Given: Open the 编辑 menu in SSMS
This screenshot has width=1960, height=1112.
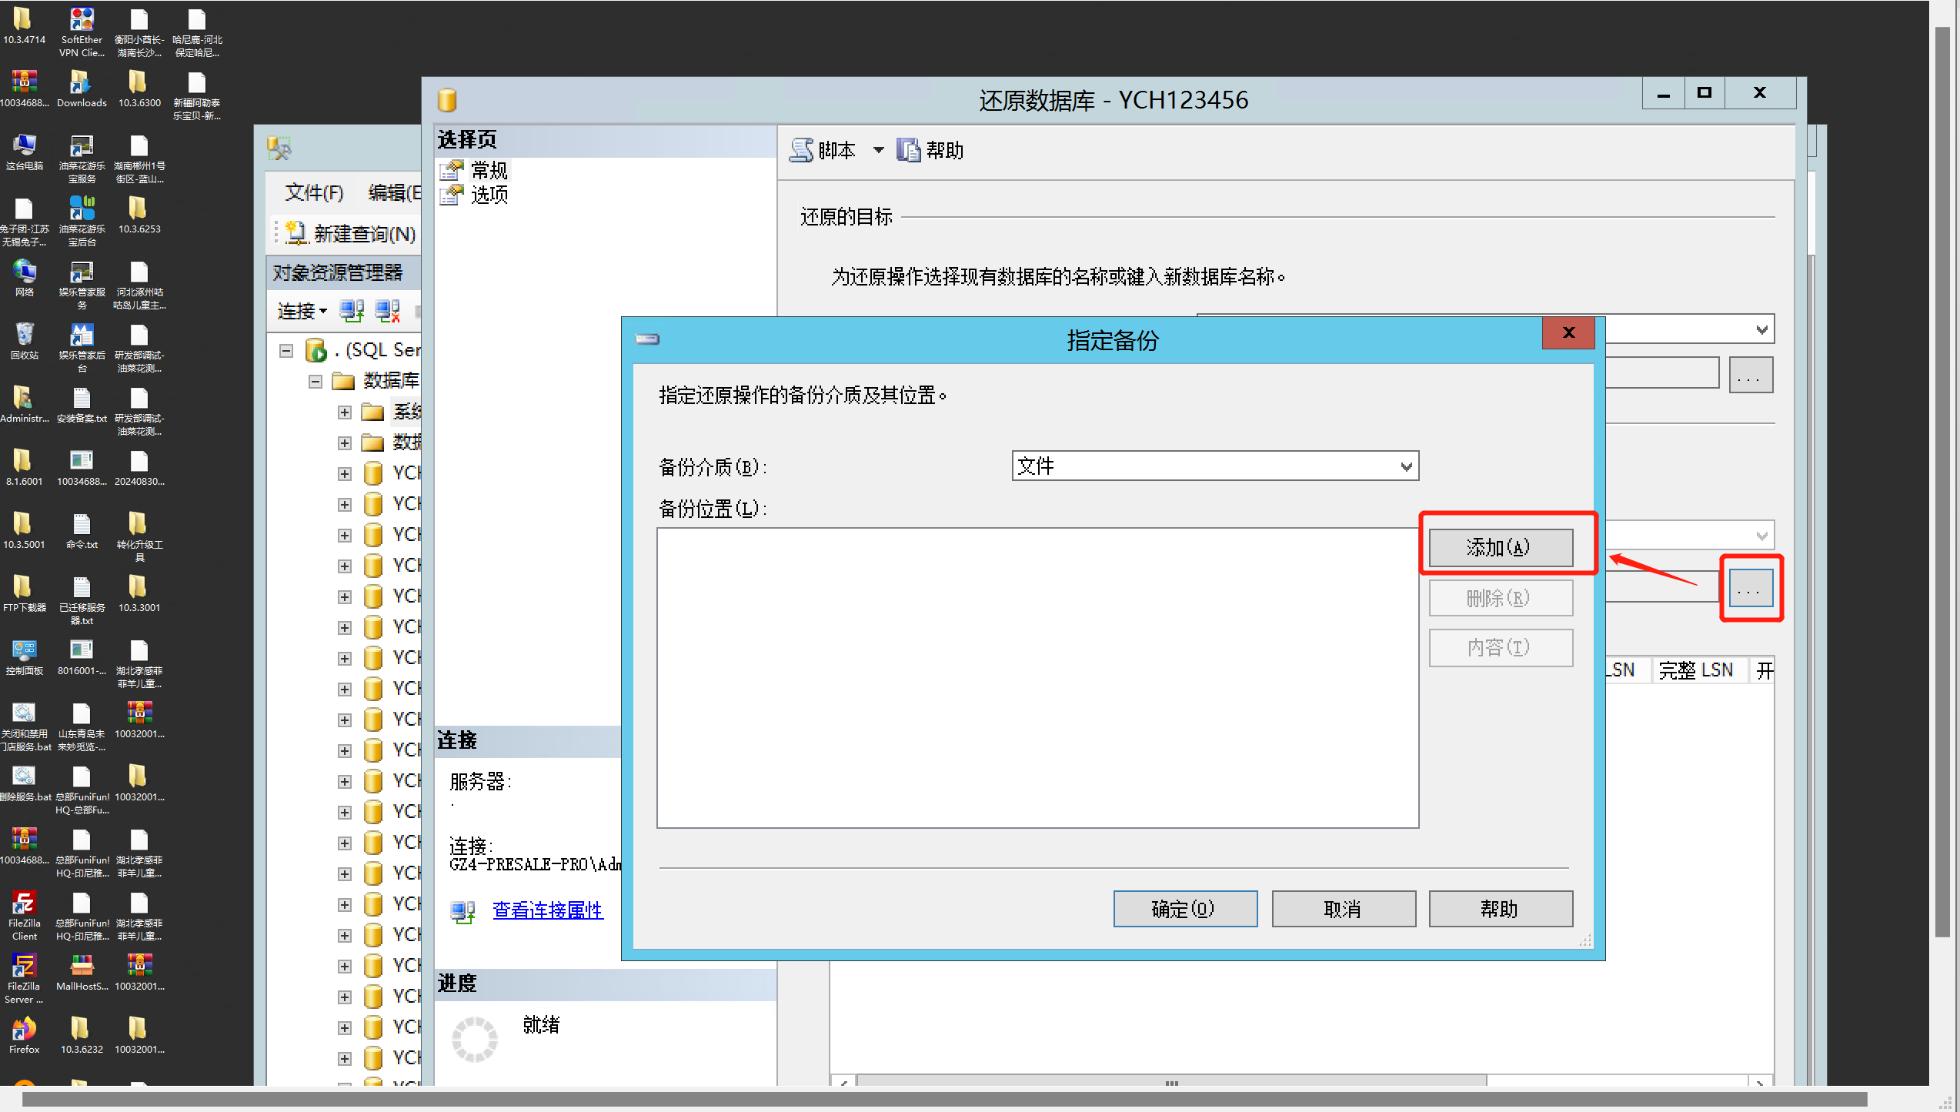Looking at the screenshot, I should (394, 192).
